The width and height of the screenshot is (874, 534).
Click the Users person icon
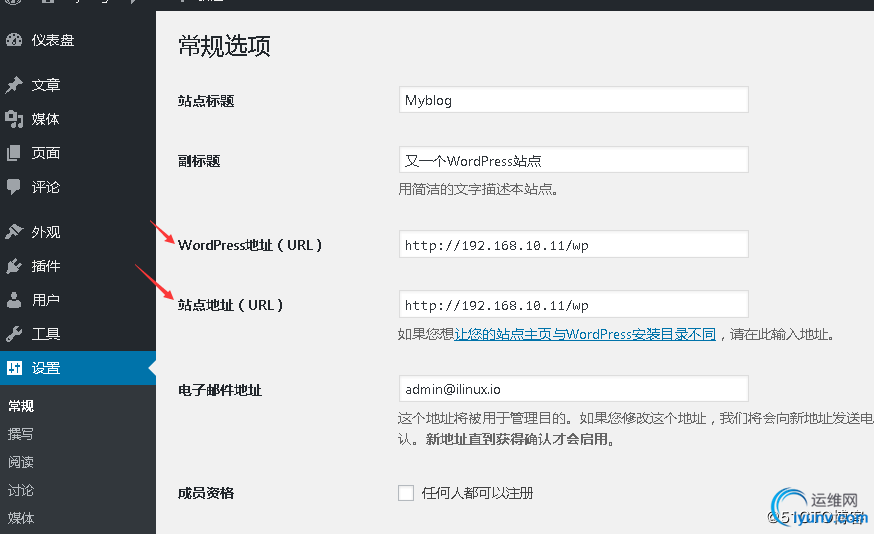14,300
